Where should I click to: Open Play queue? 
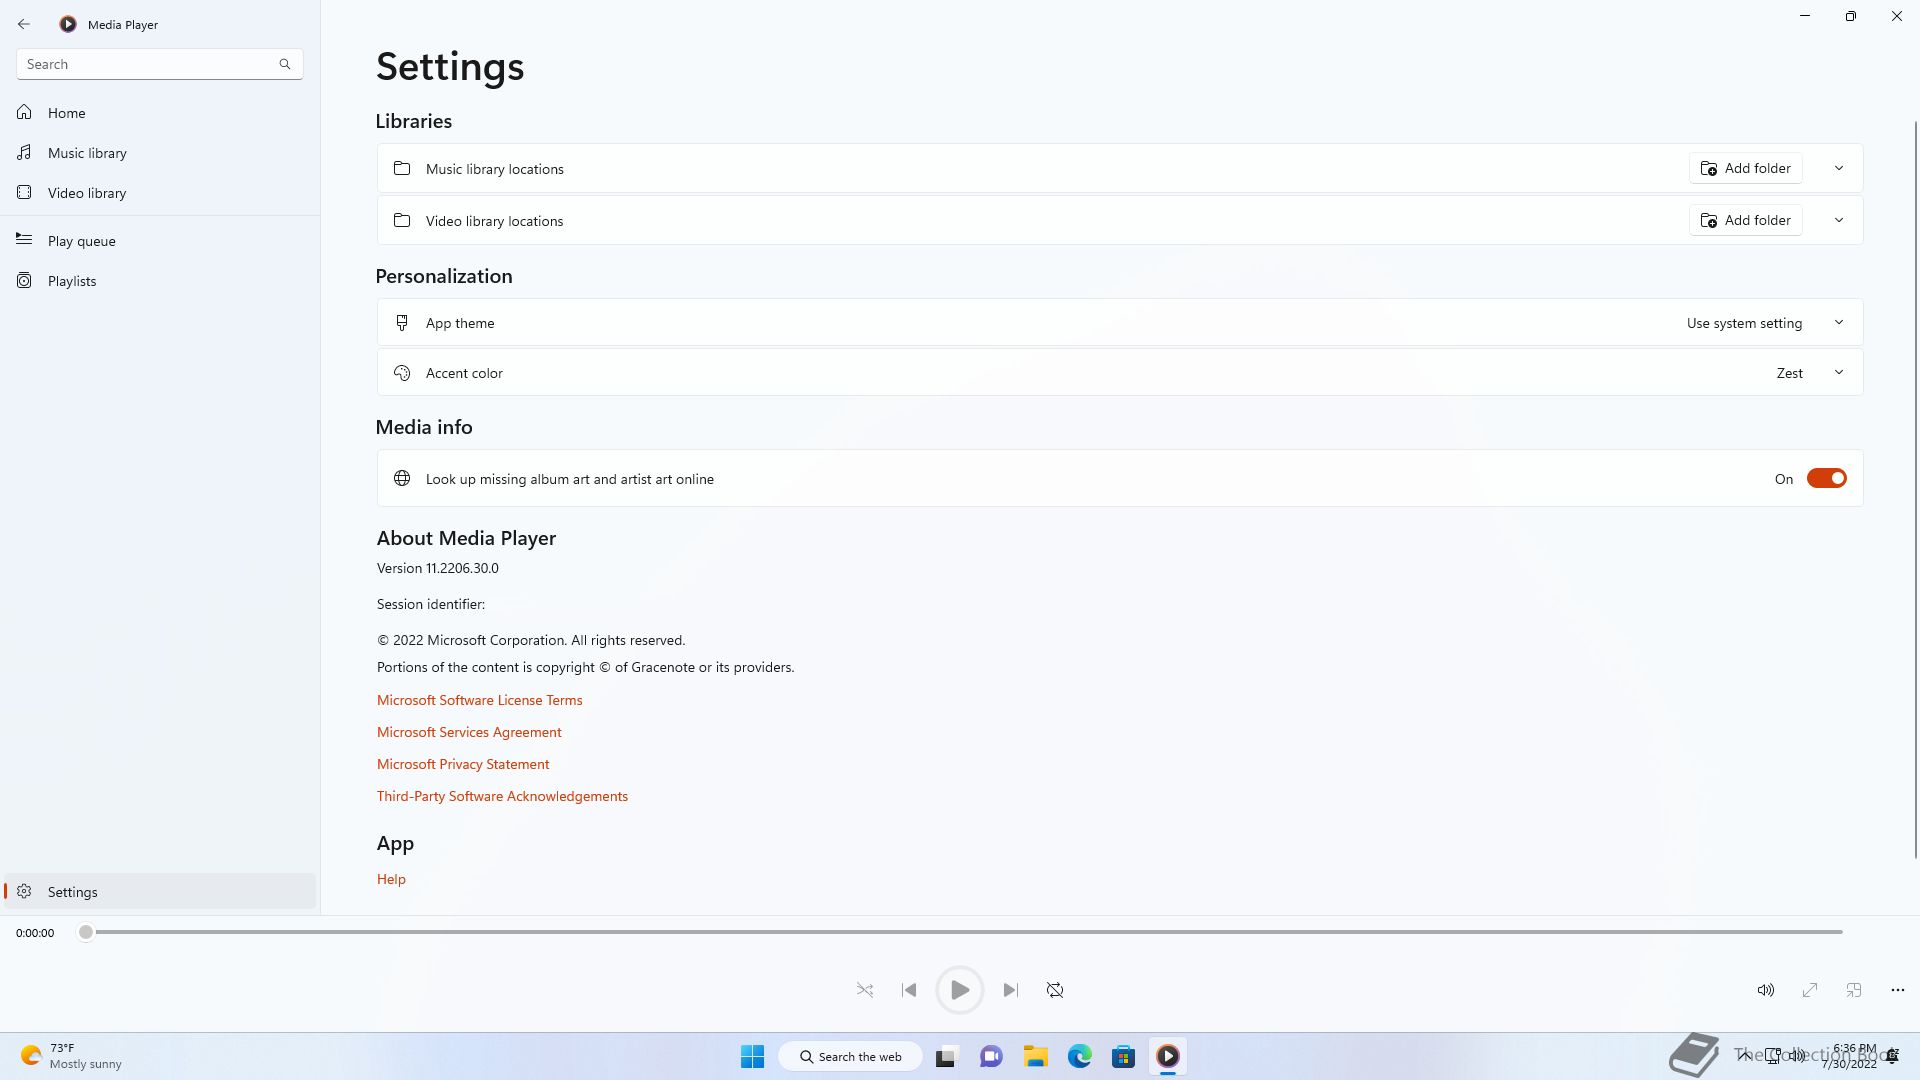160,241
